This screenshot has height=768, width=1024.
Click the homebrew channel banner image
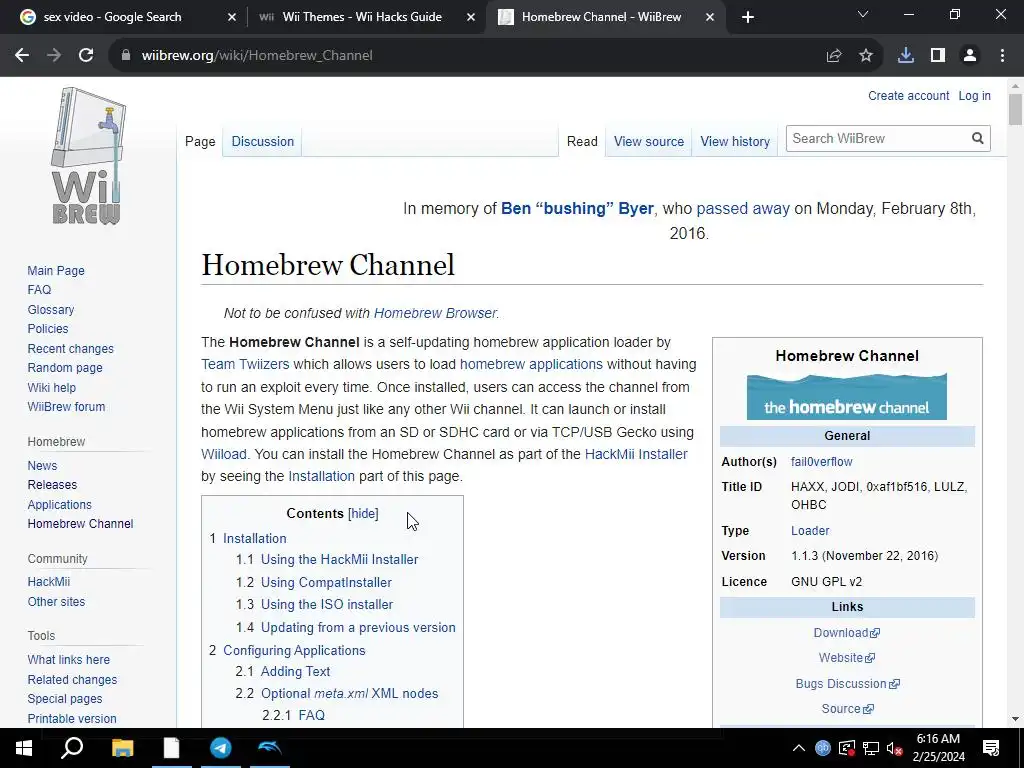click(x=846, y=396)
